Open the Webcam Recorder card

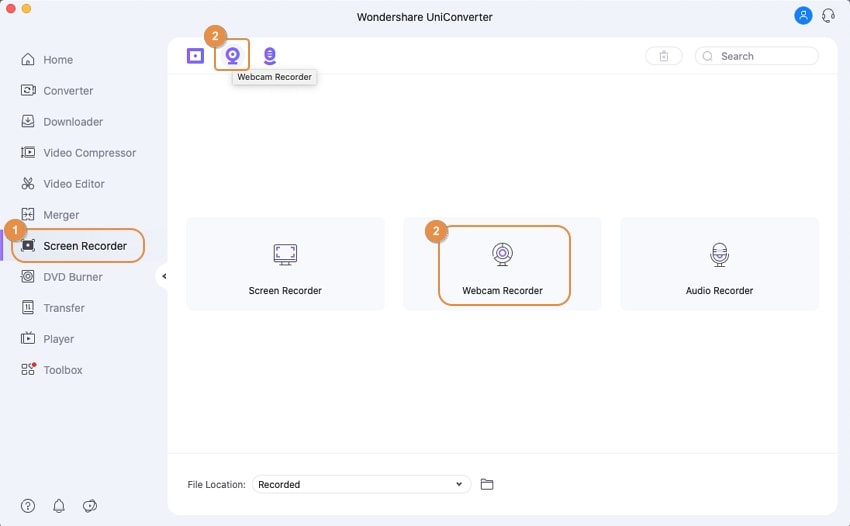[x=503, y=264]
